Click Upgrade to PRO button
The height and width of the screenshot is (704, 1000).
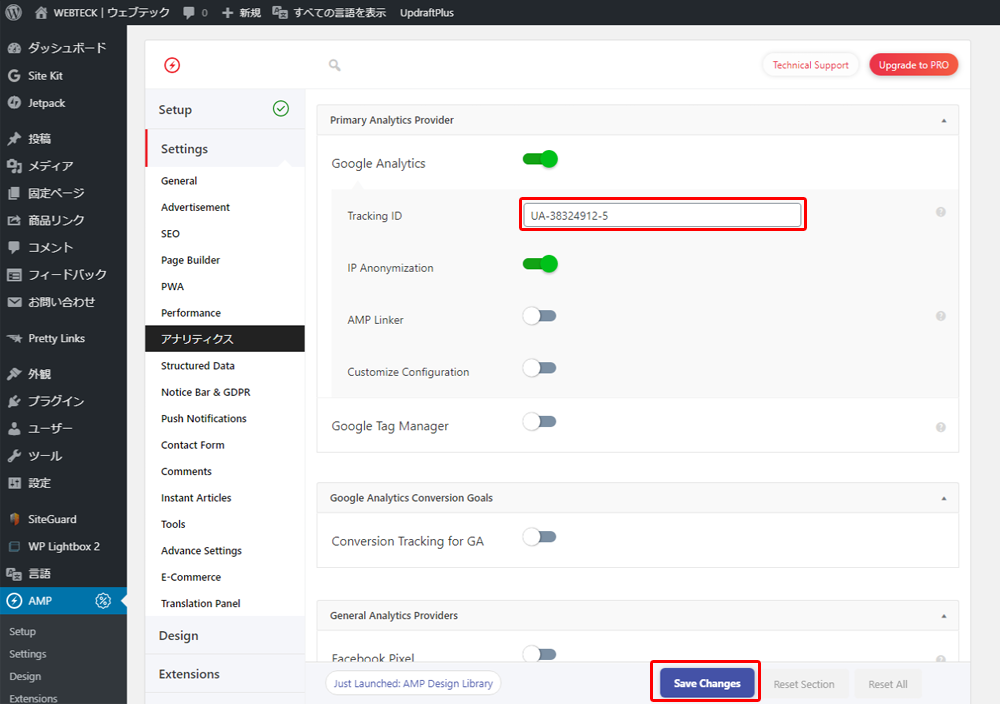[913, 65]
